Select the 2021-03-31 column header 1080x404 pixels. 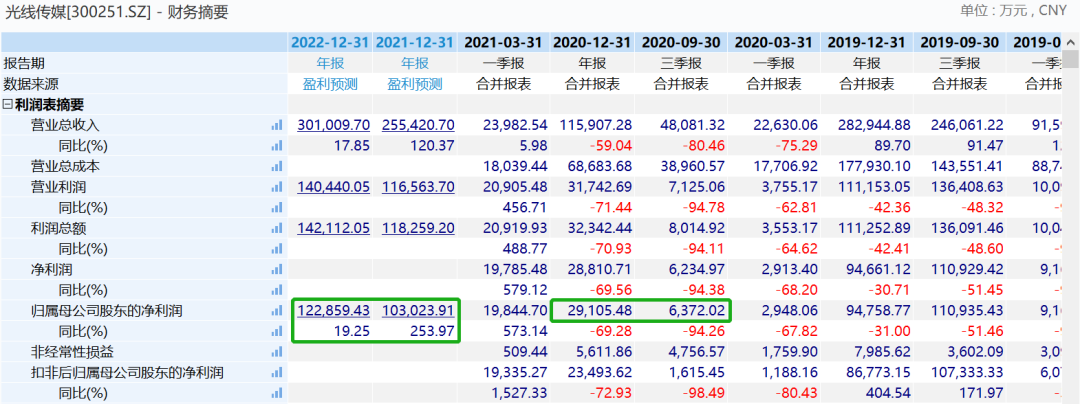click(x=503, y=42)
